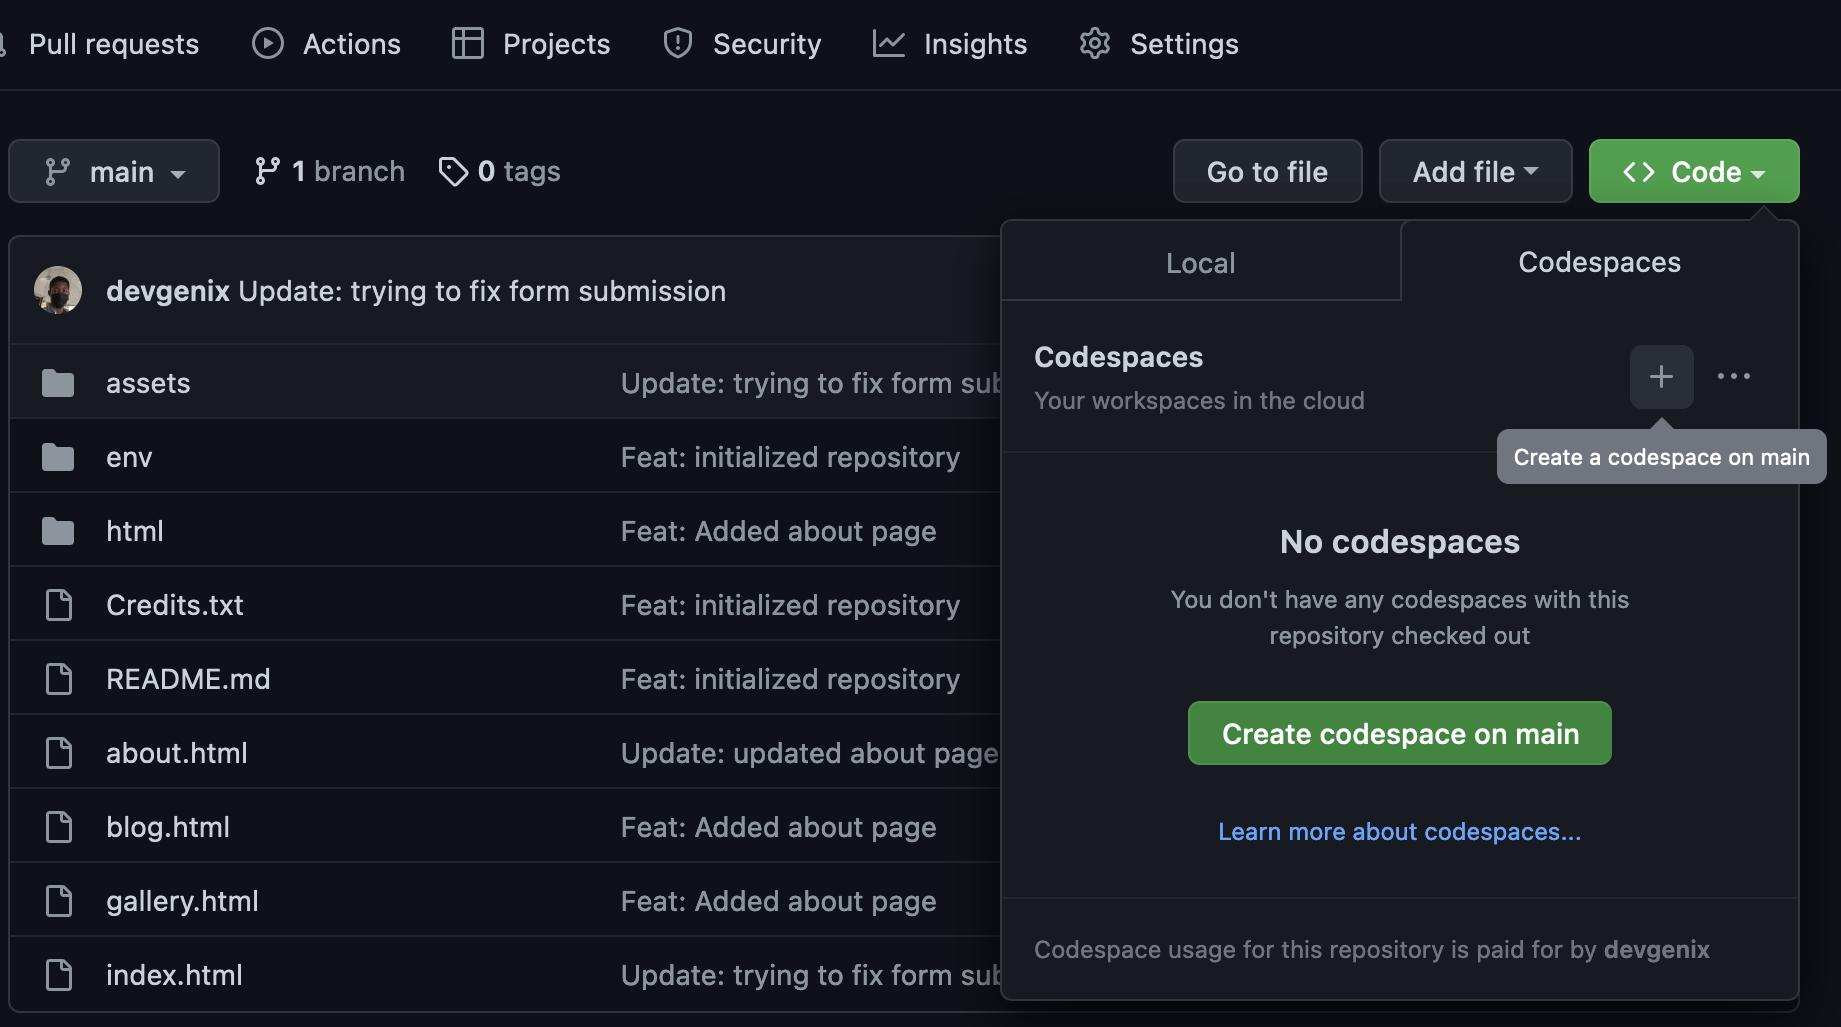1841x1027 pixels.
Task: Switch to the Local tab
Action: (x=1201, y=262)
